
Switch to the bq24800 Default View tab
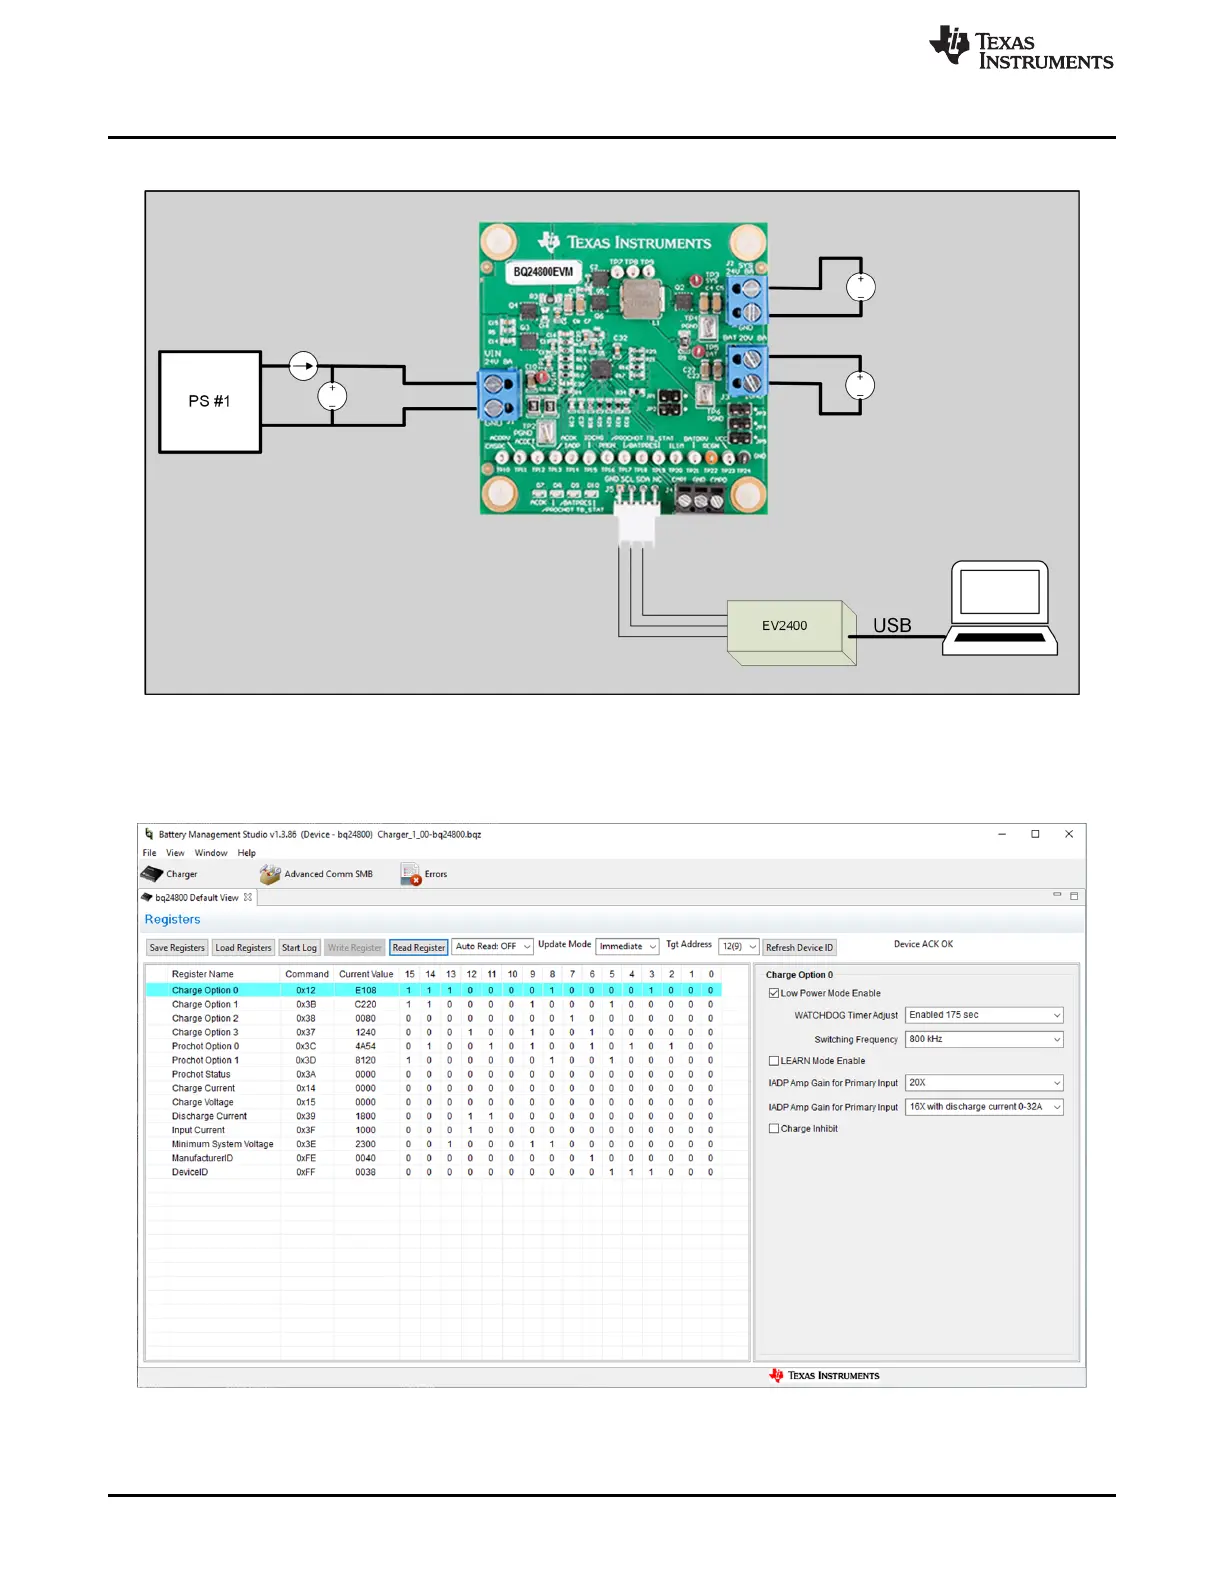[196, 897]
